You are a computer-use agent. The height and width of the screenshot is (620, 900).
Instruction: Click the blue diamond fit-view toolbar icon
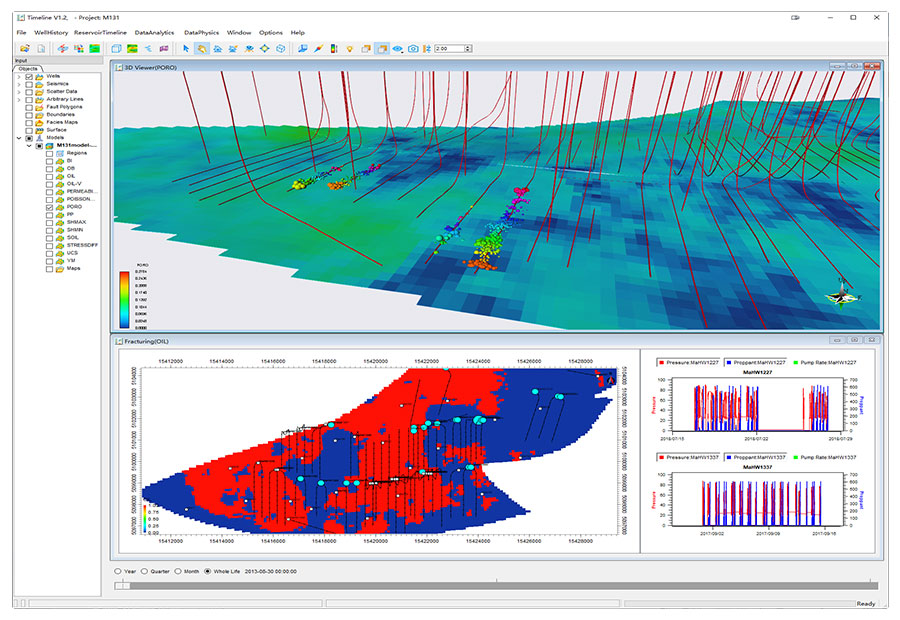pos(265,49)
